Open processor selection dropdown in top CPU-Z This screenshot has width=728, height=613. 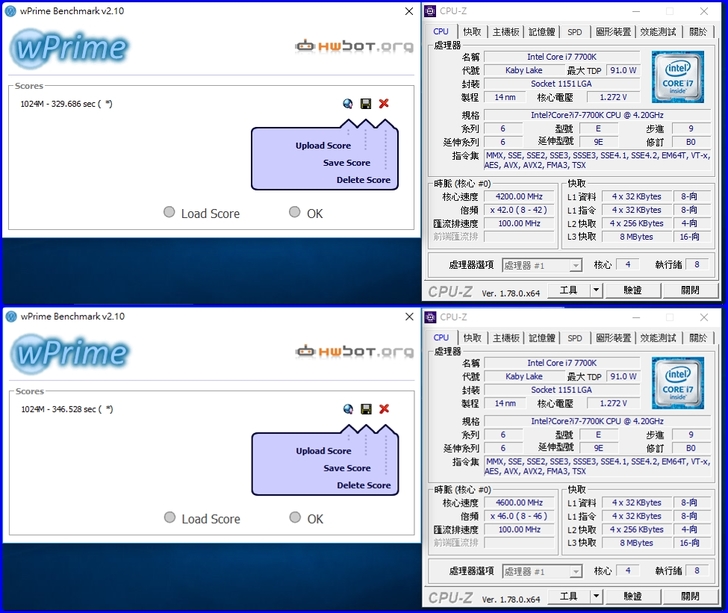click(x=542, y=265)
